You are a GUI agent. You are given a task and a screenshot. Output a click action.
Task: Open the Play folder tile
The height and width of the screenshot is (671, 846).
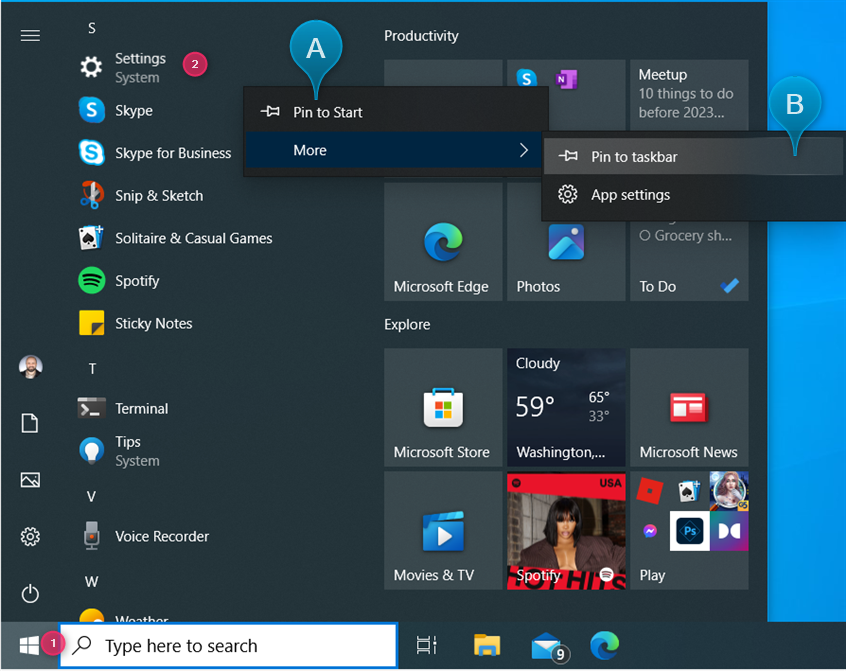689,530
